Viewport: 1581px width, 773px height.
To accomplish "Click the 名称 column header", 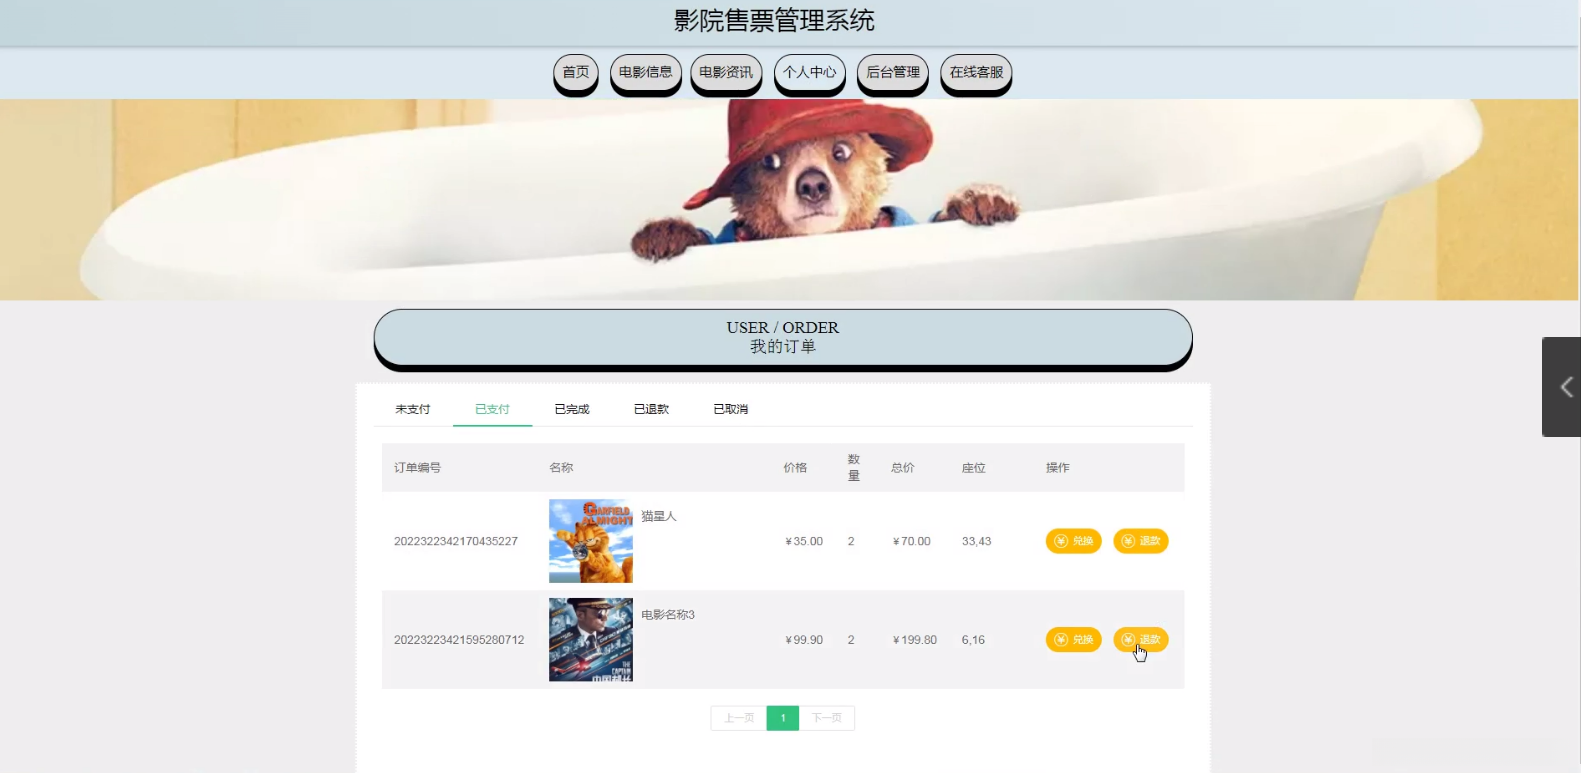I will coord(561,468).
